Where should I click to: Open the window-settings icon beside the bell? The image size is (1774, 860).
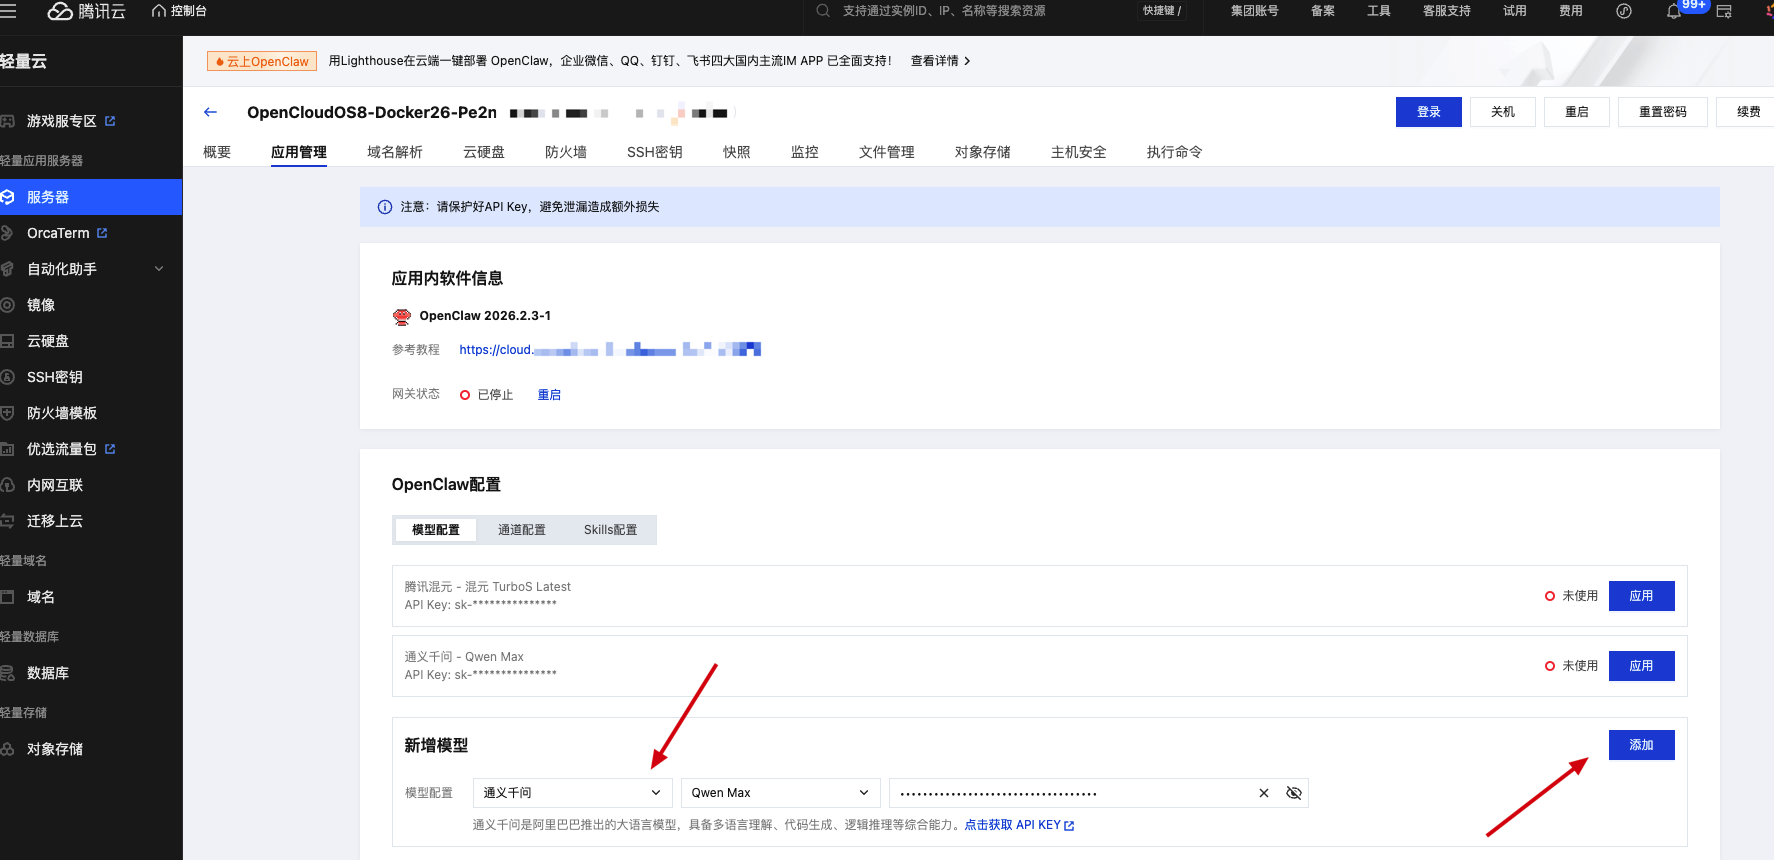1724,12
